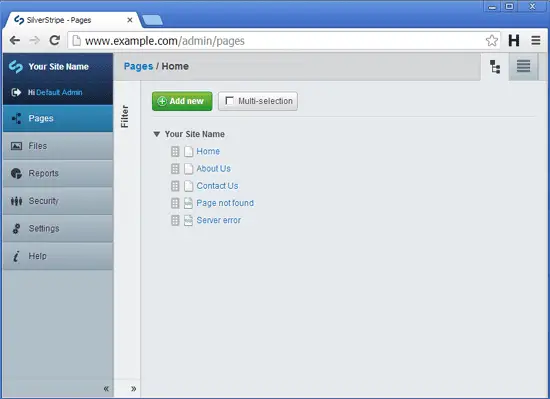Click the green Add new button
The width and height of the screenshot is (550, 399).
(x=182, y=101)
